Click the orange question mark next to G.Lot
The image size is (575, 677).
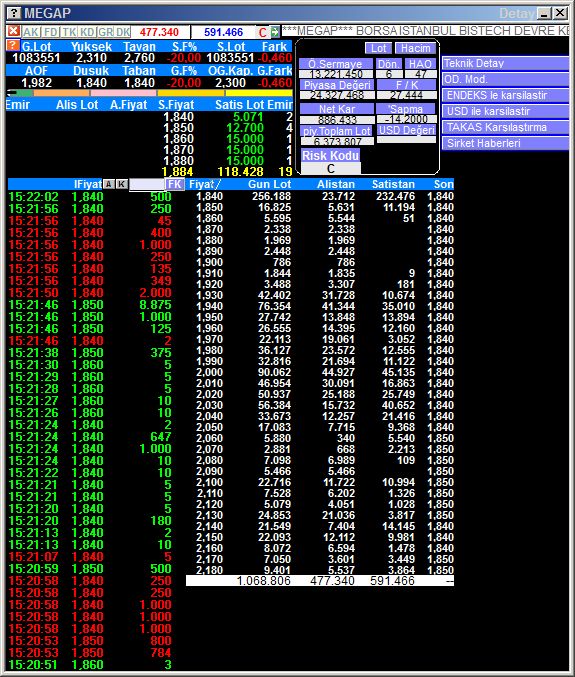click(13, 45)
